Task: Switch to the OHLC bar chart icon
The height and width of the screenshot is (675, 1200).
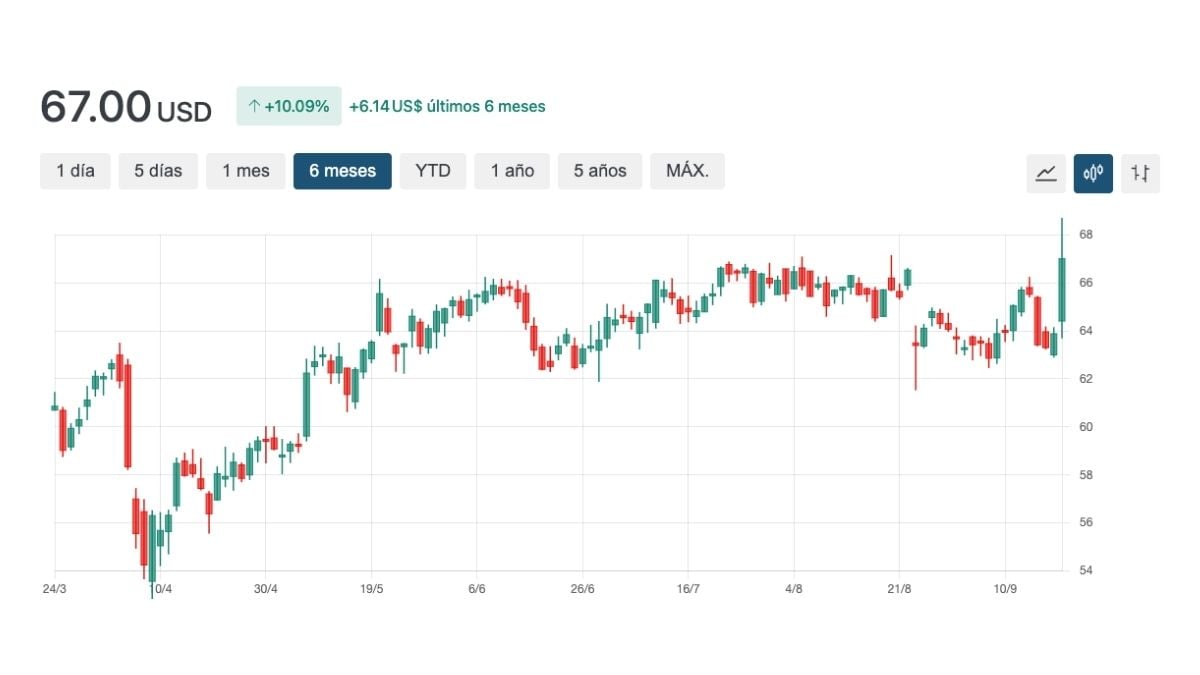Action: [x=1140, y=173]
